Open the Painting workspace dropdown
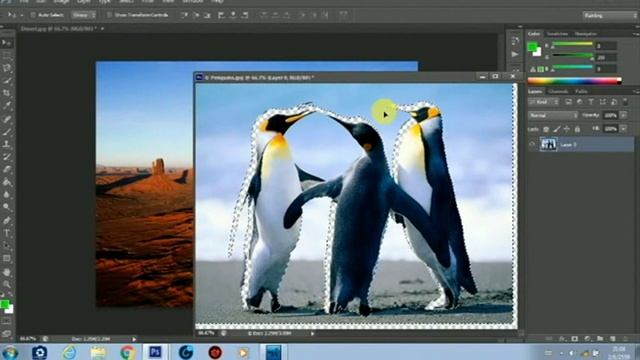This screenshot has width=640, height=360. [610, 16]
